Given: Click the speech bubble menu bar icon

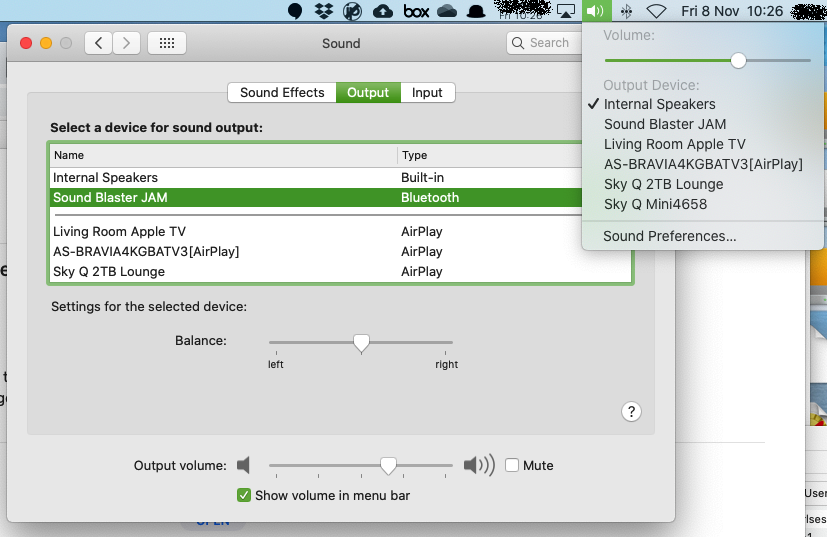Looking at the screenshot, I should coord(295,11).
